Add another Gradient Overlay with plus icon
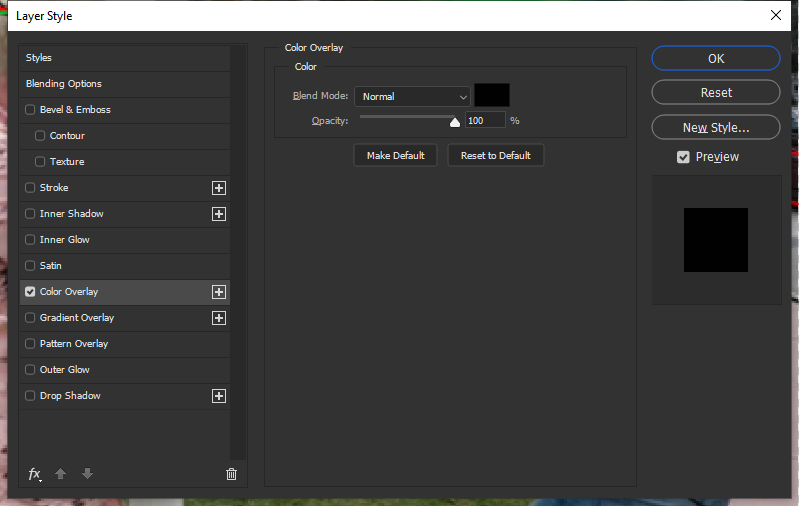Image resolution: width=799 pixels, height=506 pixels. pyautogui.click(x=219, y=318)
